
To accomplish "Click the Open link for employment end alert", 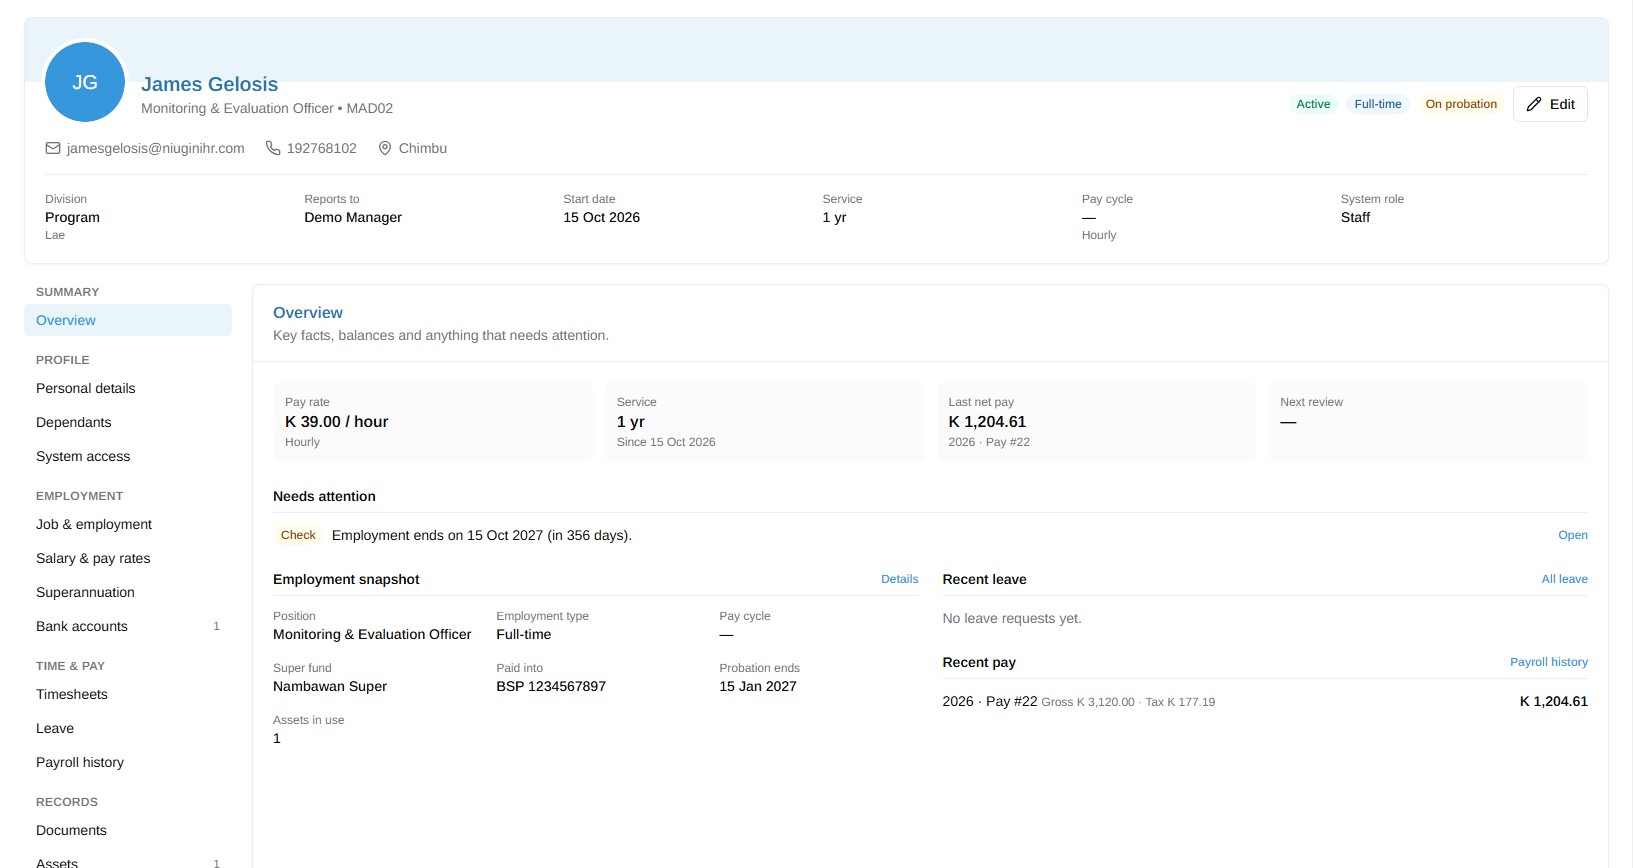I will 1573,535.
